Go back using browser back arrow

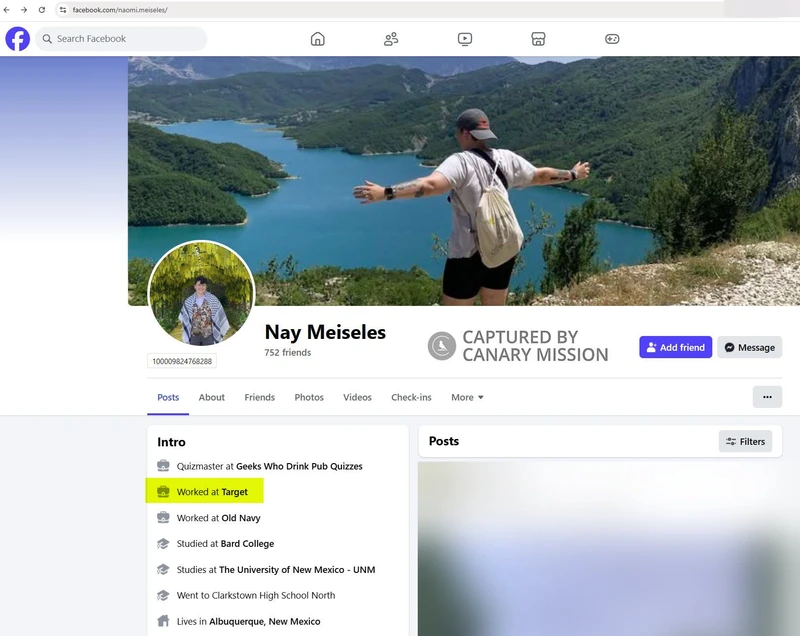(8, 10)
